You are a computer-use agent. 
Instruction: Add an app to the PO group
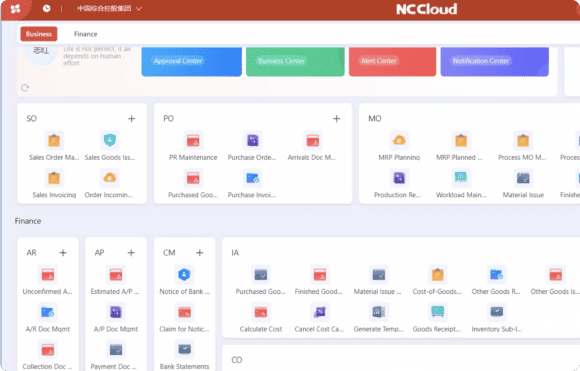coord(336,119)
